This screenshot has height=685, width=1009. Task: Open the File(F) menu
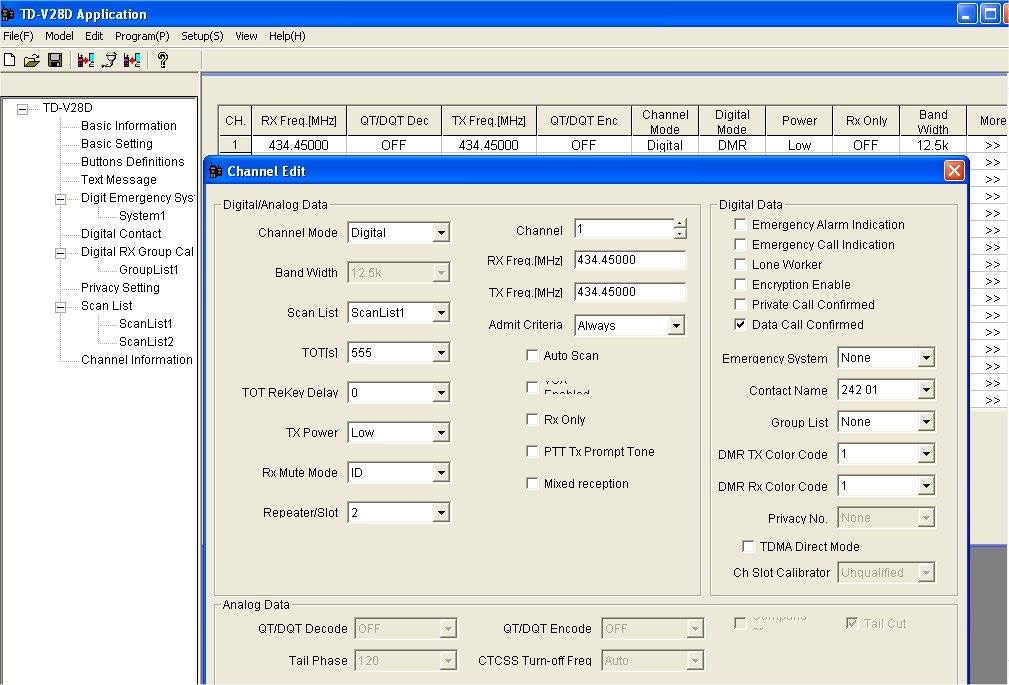pos(18,36)
